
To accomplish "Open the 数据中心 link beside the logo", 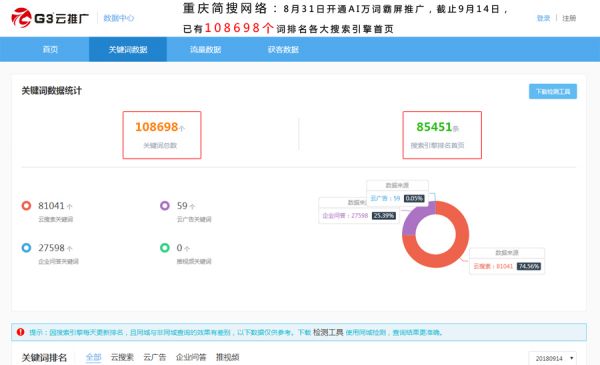I will point(119,18).
